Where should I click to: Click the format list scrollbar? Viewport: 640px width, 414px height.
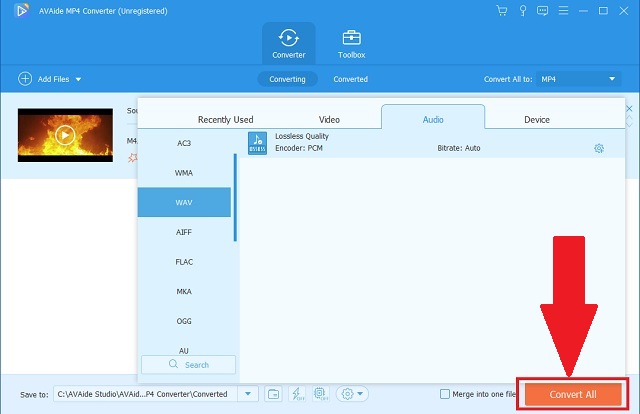click(x=235, y=198)
